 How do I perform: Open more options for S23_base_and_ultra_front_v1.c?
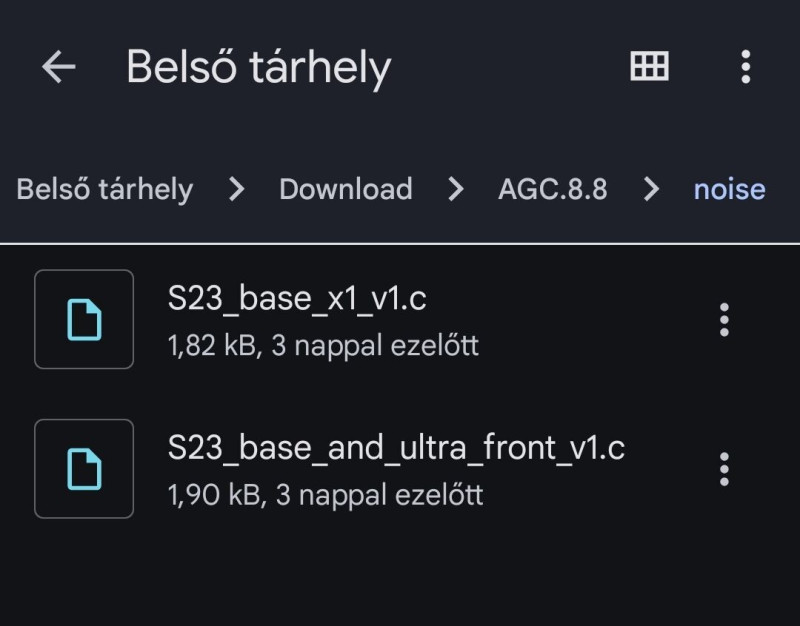tap(724, 469)
